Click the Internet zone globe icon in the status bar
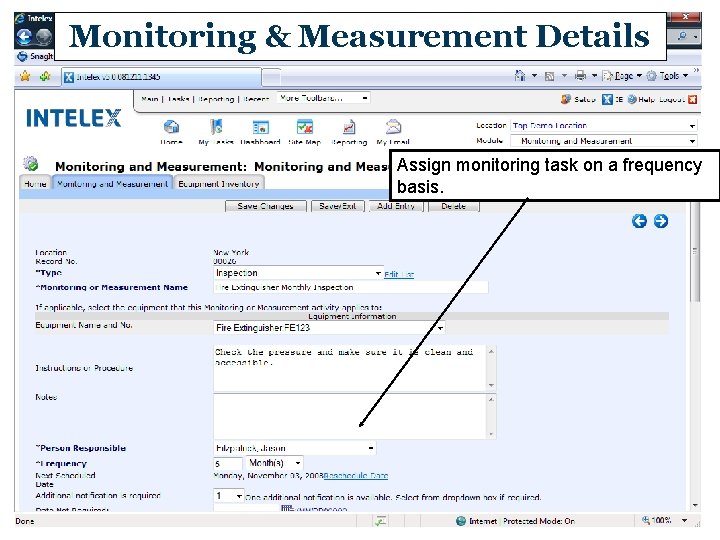The height and width of the screenshot is (540, 720). pyautogui.click(x=461, y=521)
